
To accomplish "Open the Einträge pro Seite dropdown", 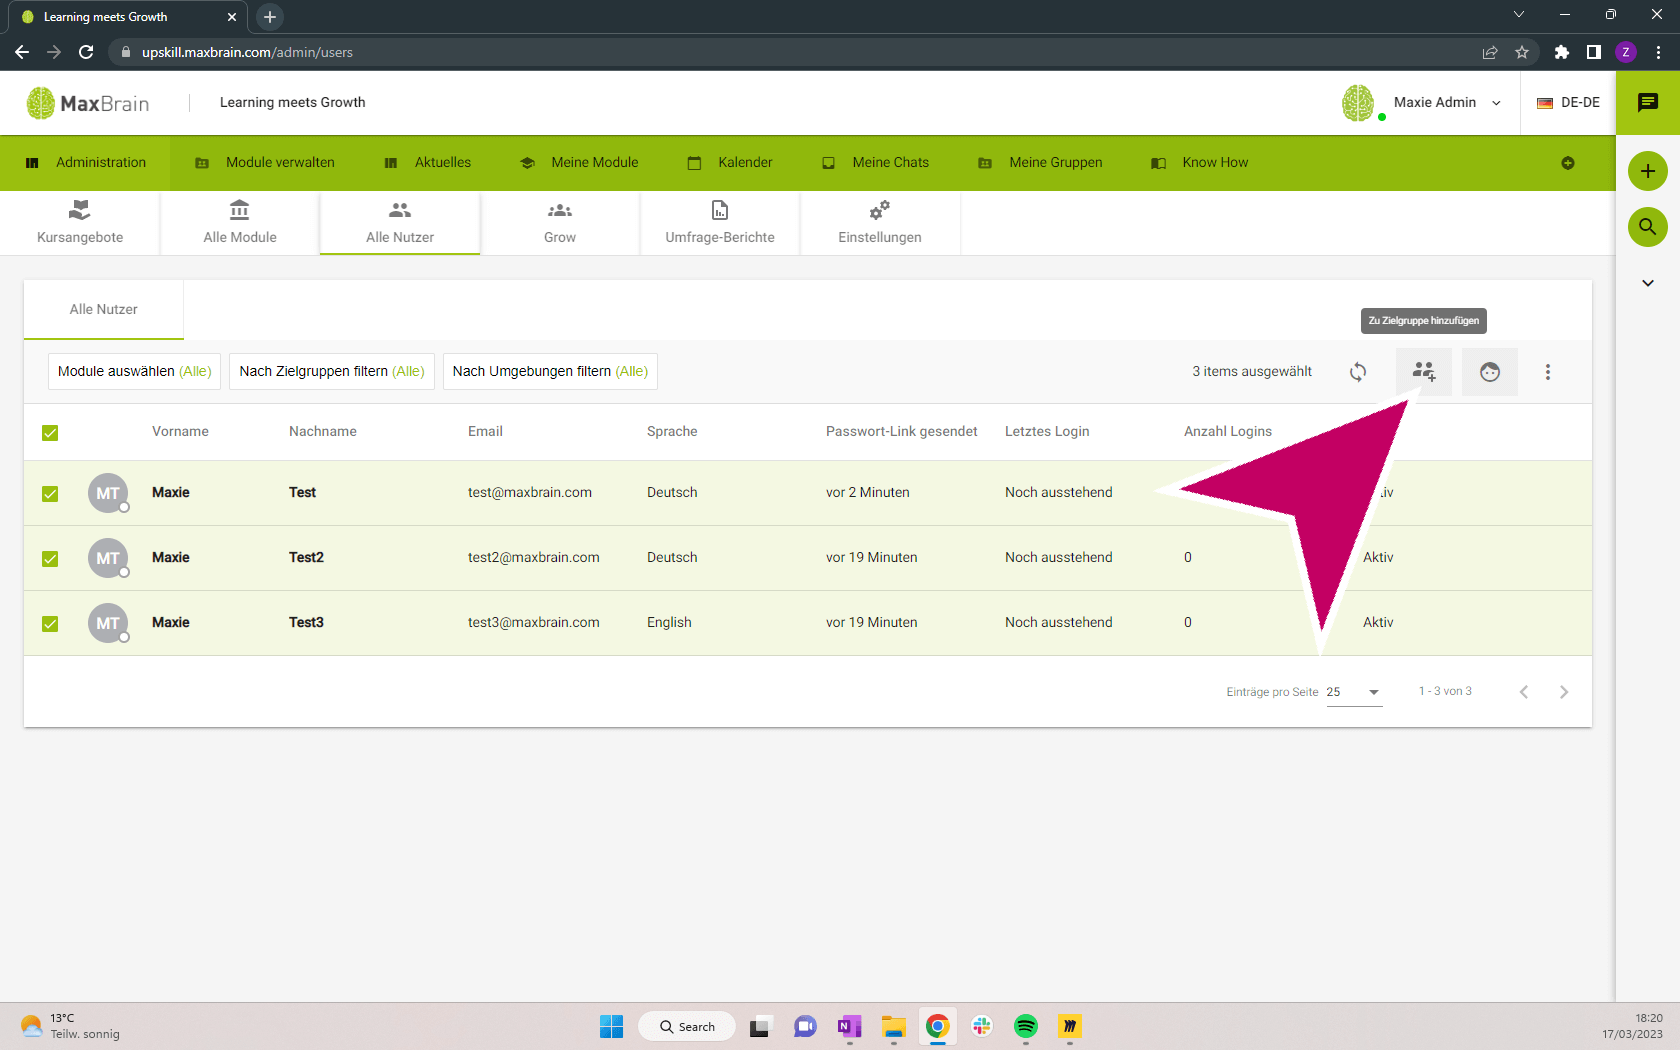I will 1354,692.
